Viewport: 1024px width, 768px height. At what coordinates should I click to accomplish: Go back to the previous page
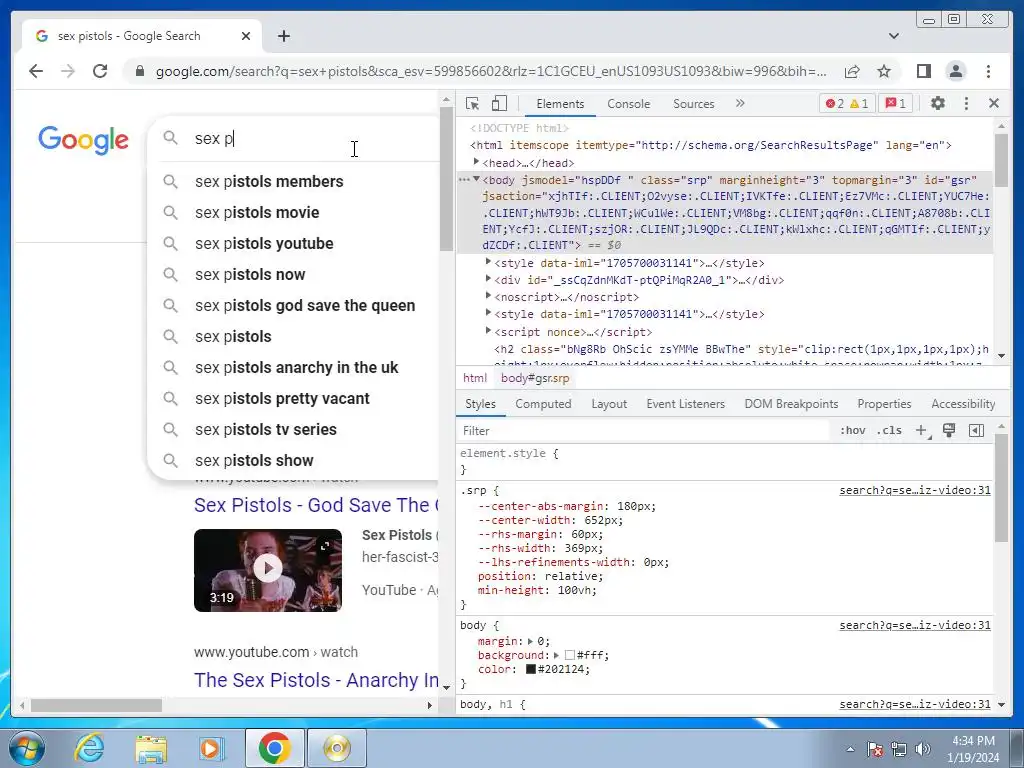tap(36, 71)
